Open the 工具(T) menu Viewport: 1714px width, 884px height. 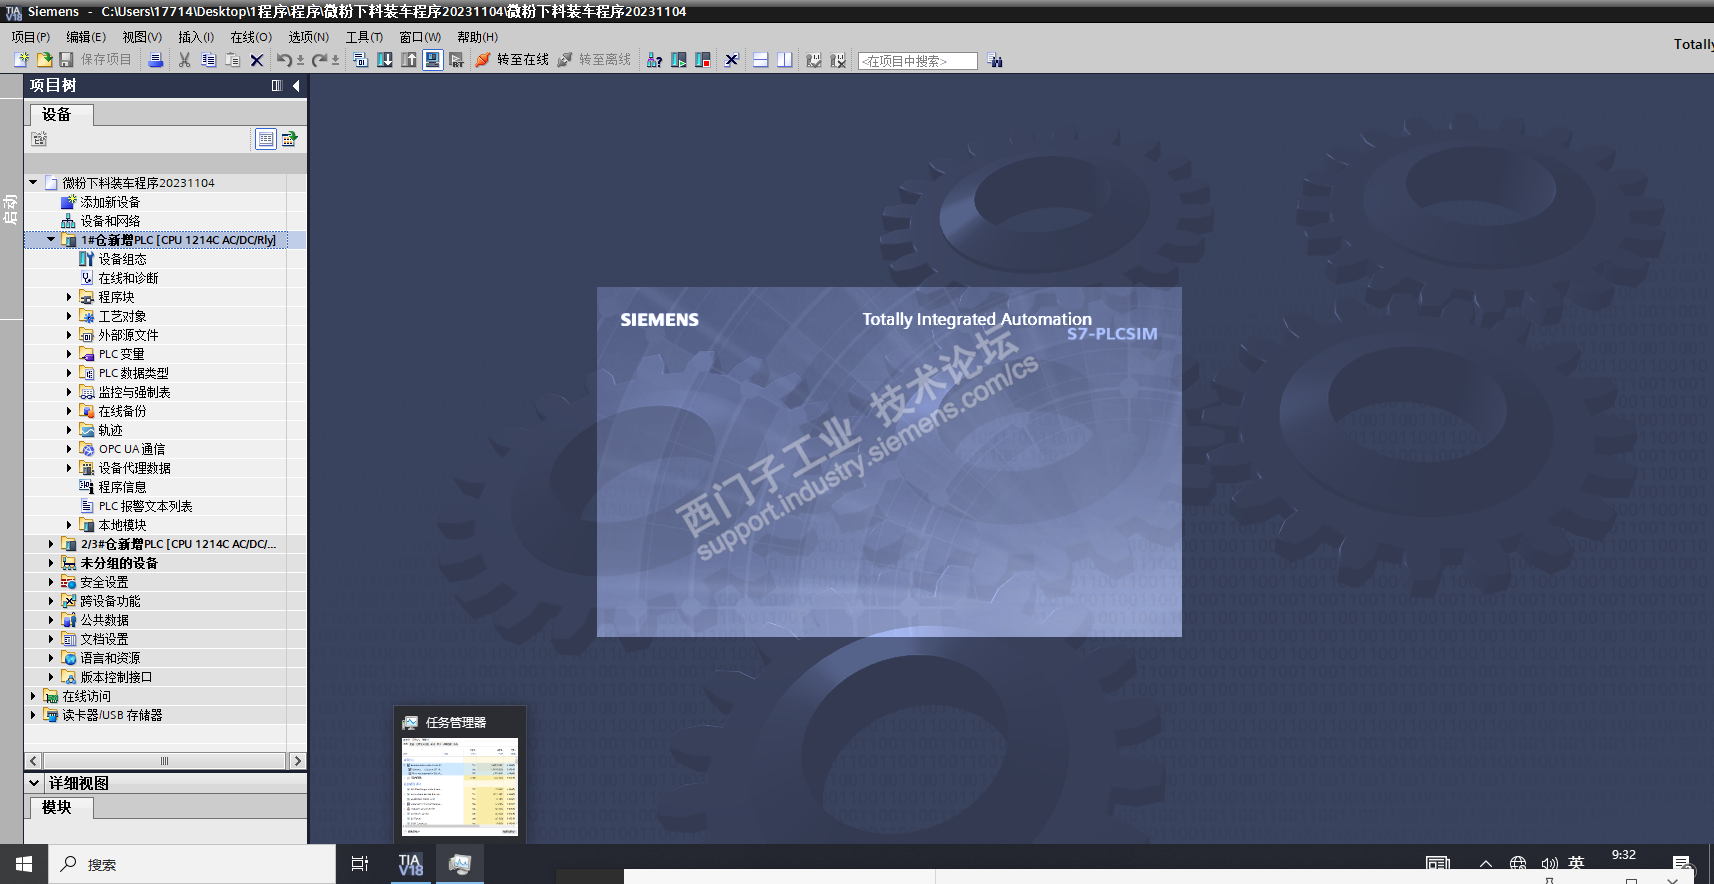pos(364,37)
